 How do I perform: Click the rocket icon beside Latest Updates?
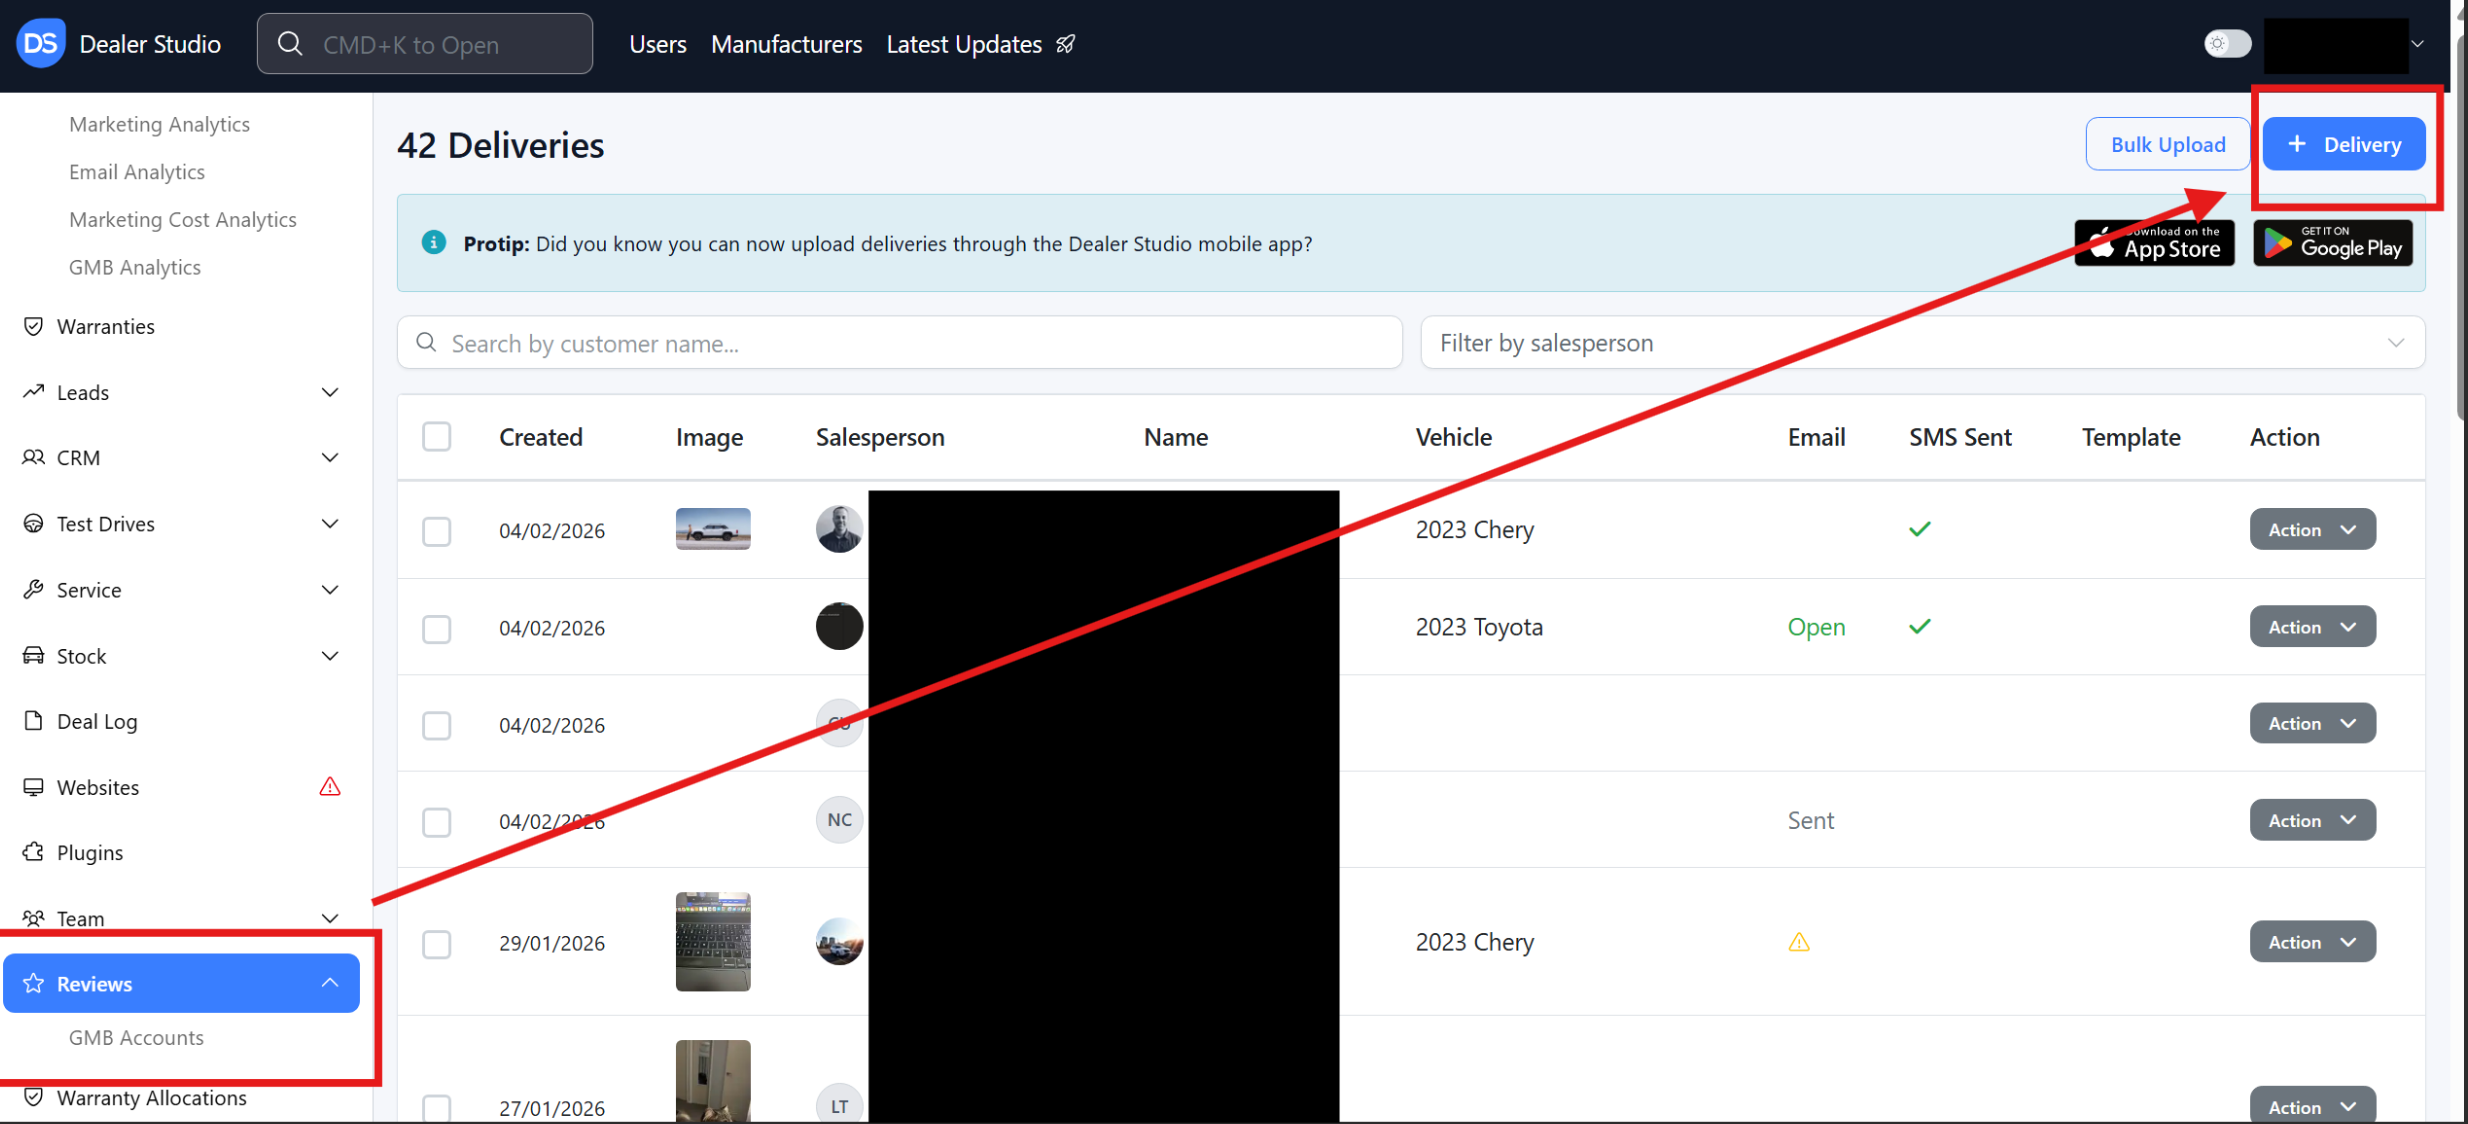1066,44
